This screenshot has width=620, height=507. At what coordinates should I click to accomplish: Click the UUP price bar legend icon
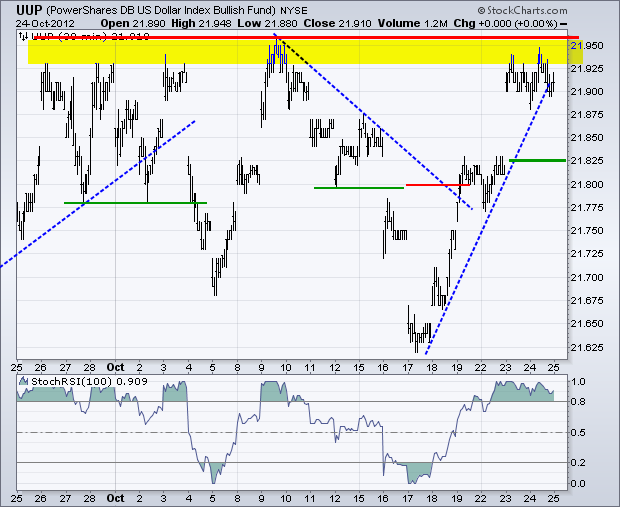coord(23,36)
